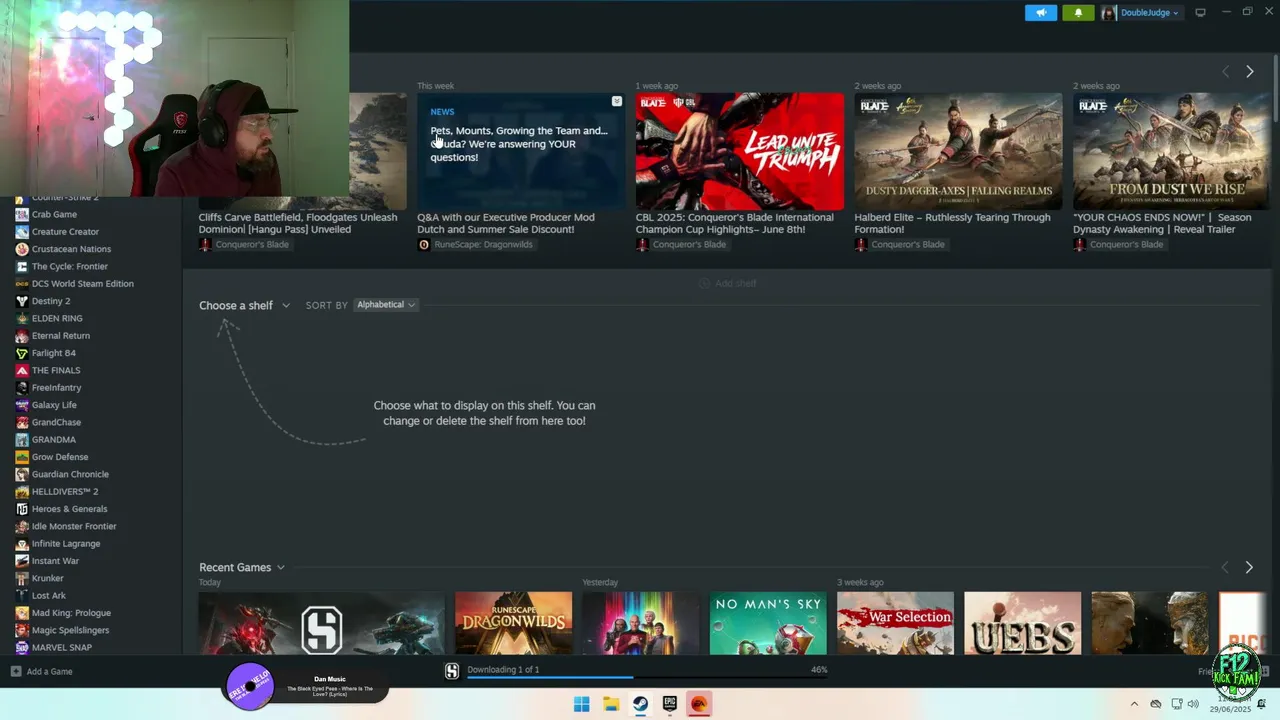The image size is (1280, 720).
Task: Open No Man's Sky recent game tile
Action: pos(768,623)
